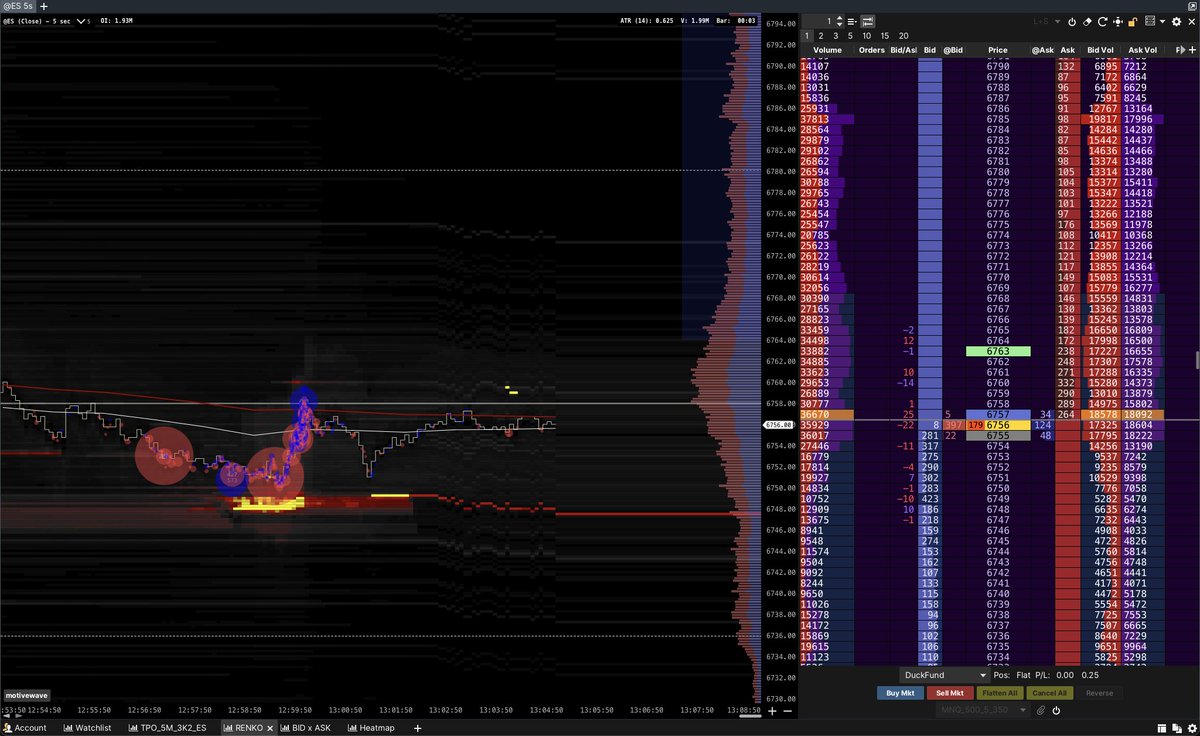Zoom in chart with plus icon
Viewport: 1200px width, 736px height.
point(774,711)
